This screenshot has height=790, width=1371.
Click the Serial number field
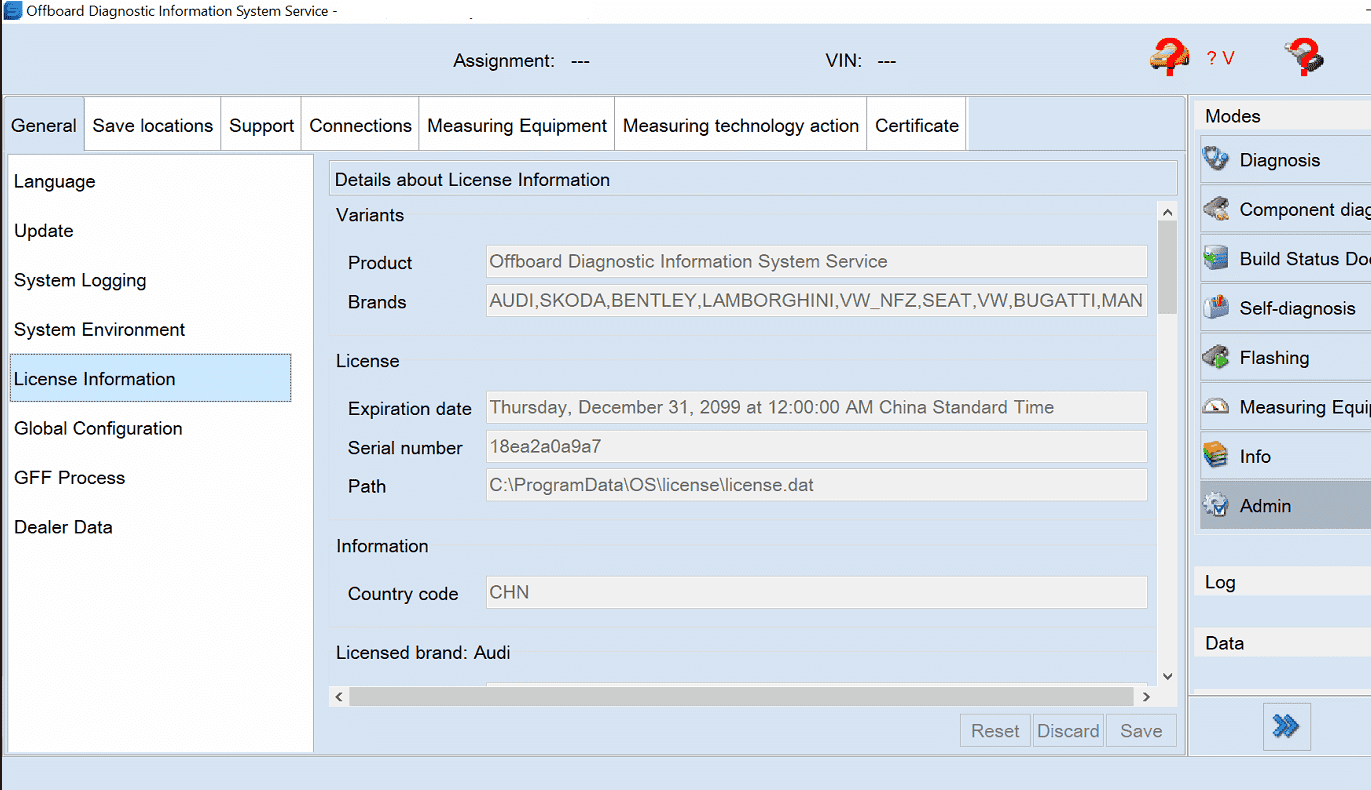pyautogui.click(x=815, y=447)
